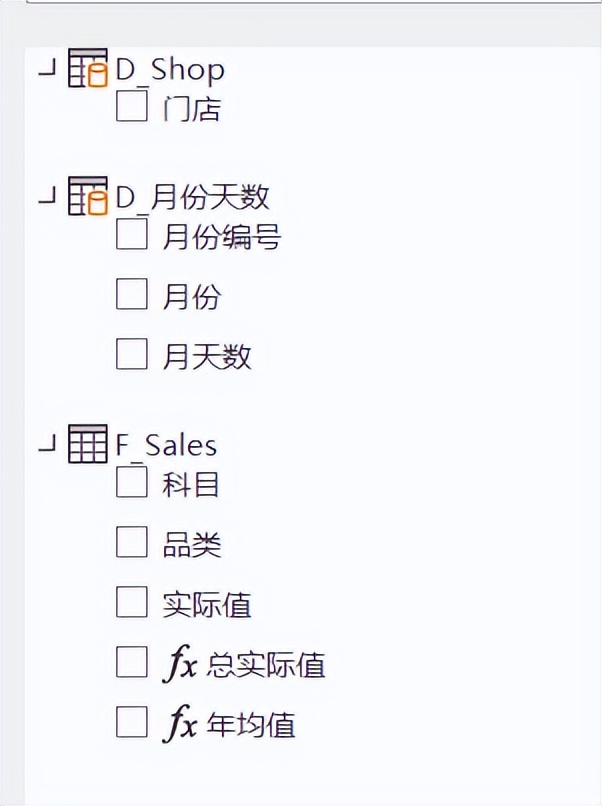Image resolution: width=602 pixels, height=806 pixels.
Task: Click the F_Sales table grid icon
Action: click(x=88, y=444)
